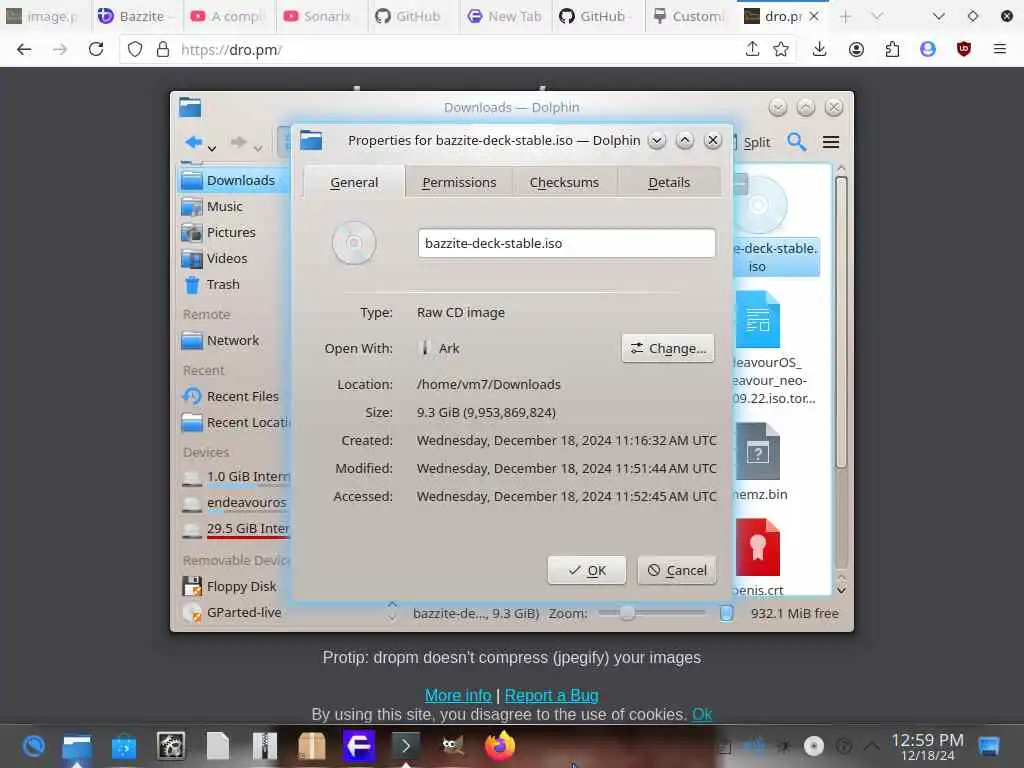Open the Downloads folder in sidebar
The width and height of the screenshot is (1024, 768).
click(x=234, y=180)
